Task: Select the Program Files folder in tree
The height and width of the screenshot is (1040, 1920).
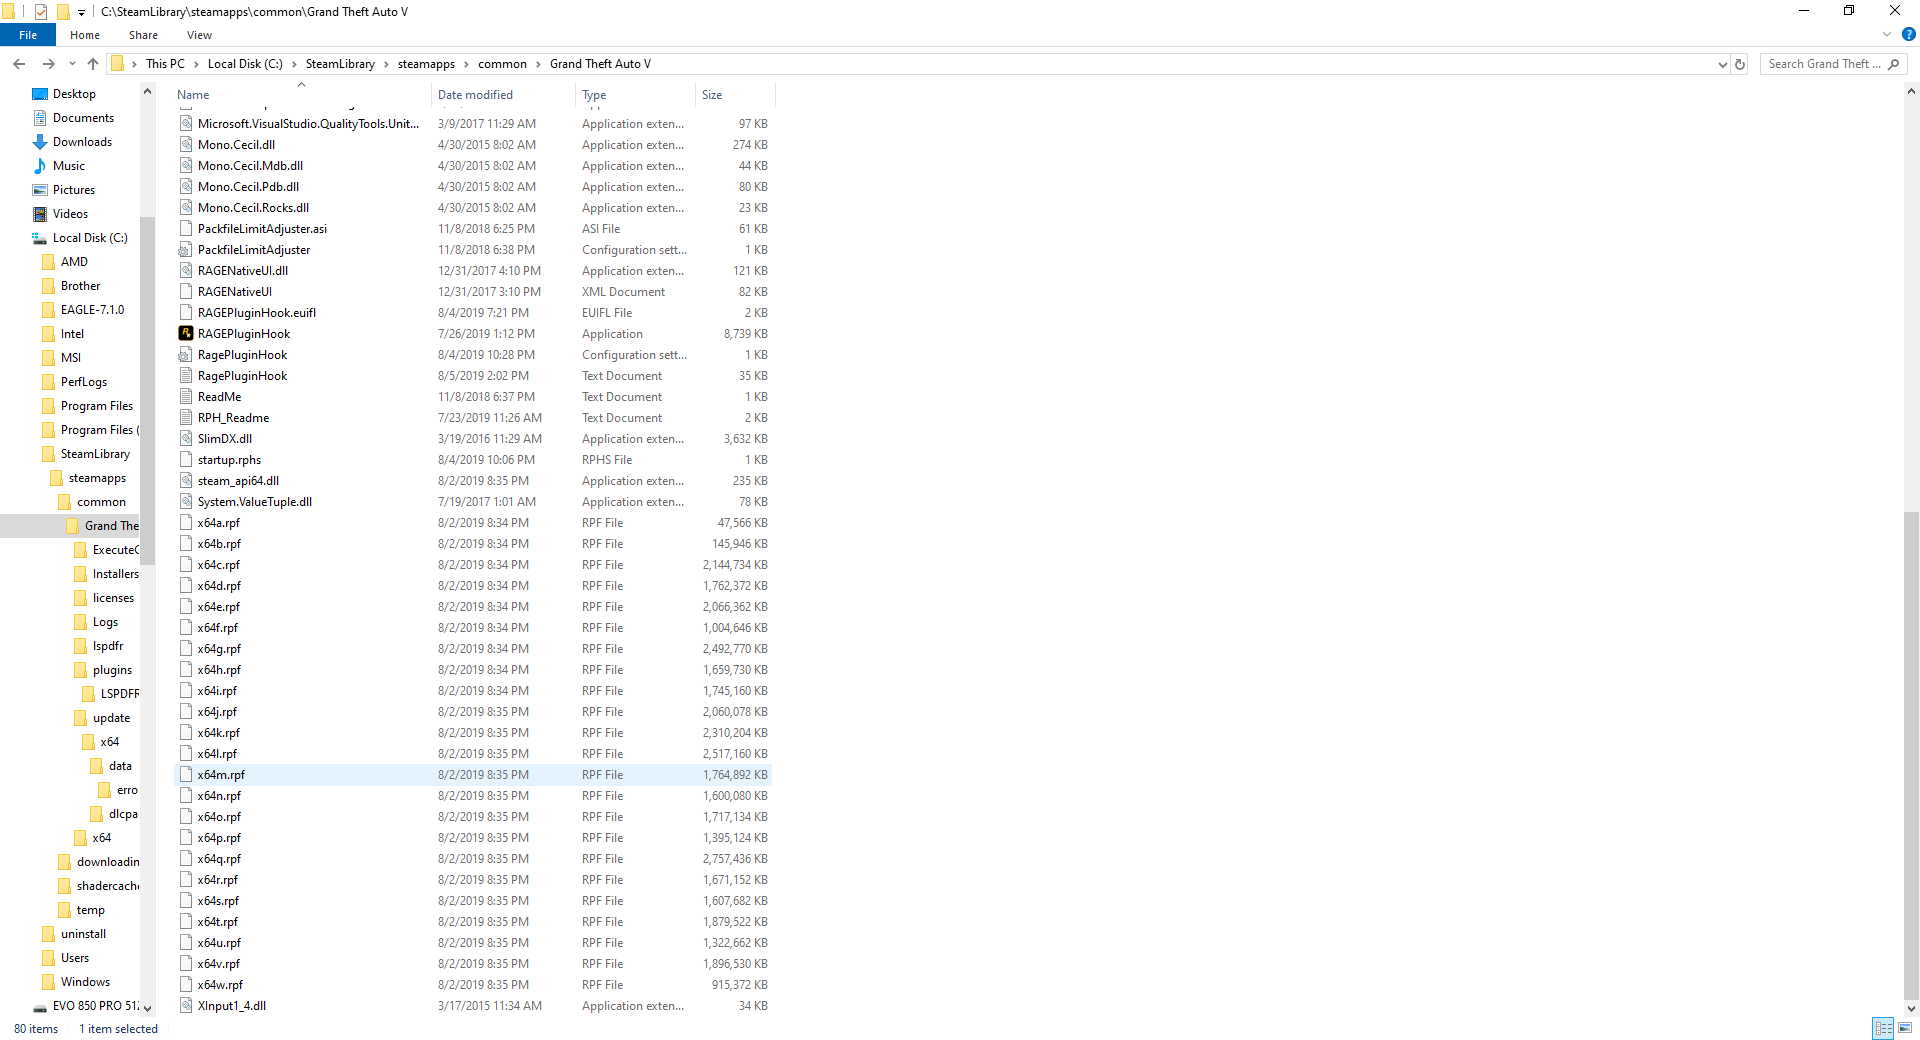Action: point(97,406)
